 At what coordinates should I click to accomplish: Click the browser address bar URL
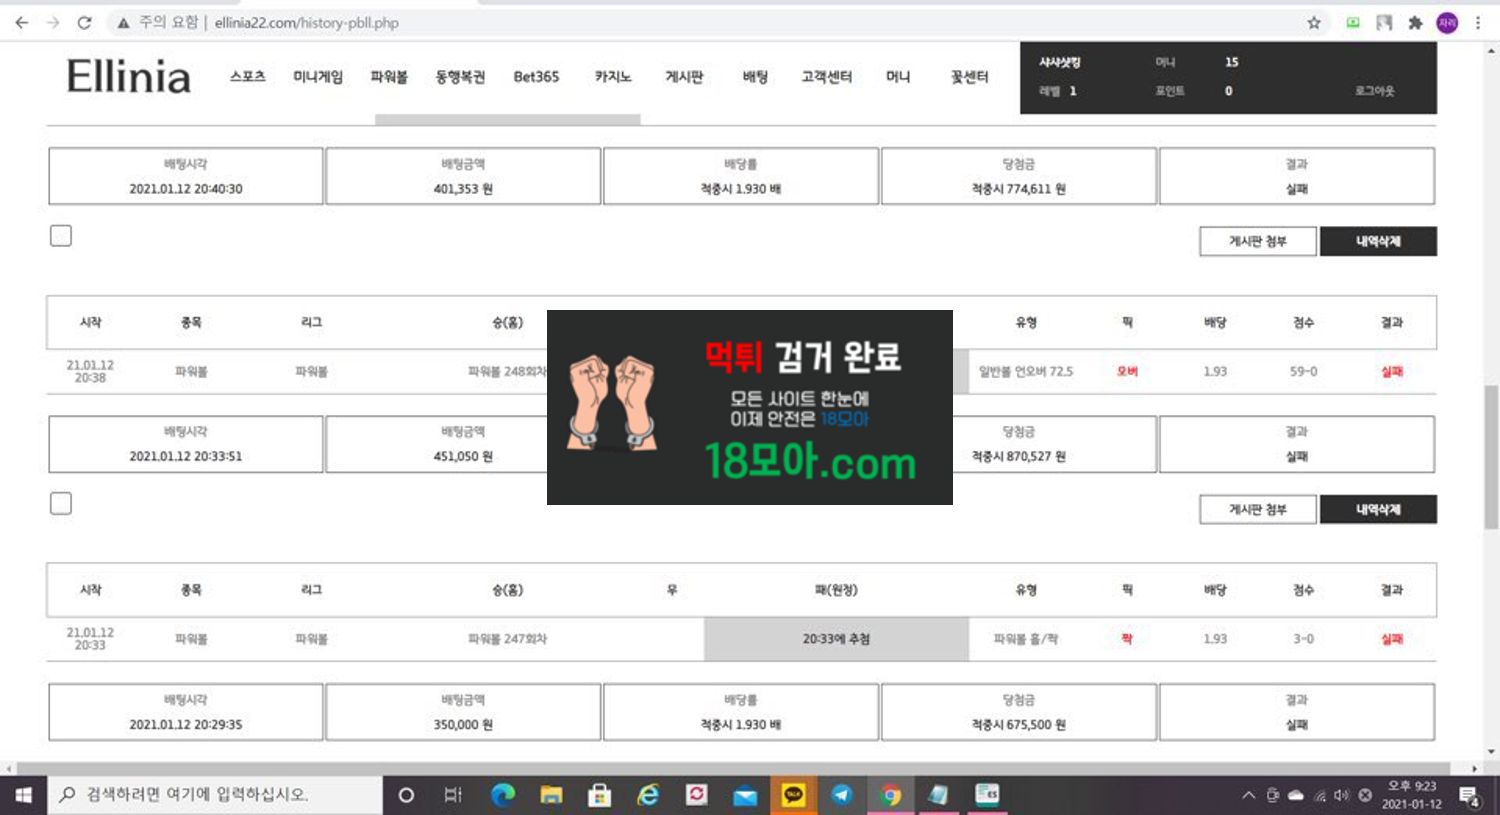(306, 22)
